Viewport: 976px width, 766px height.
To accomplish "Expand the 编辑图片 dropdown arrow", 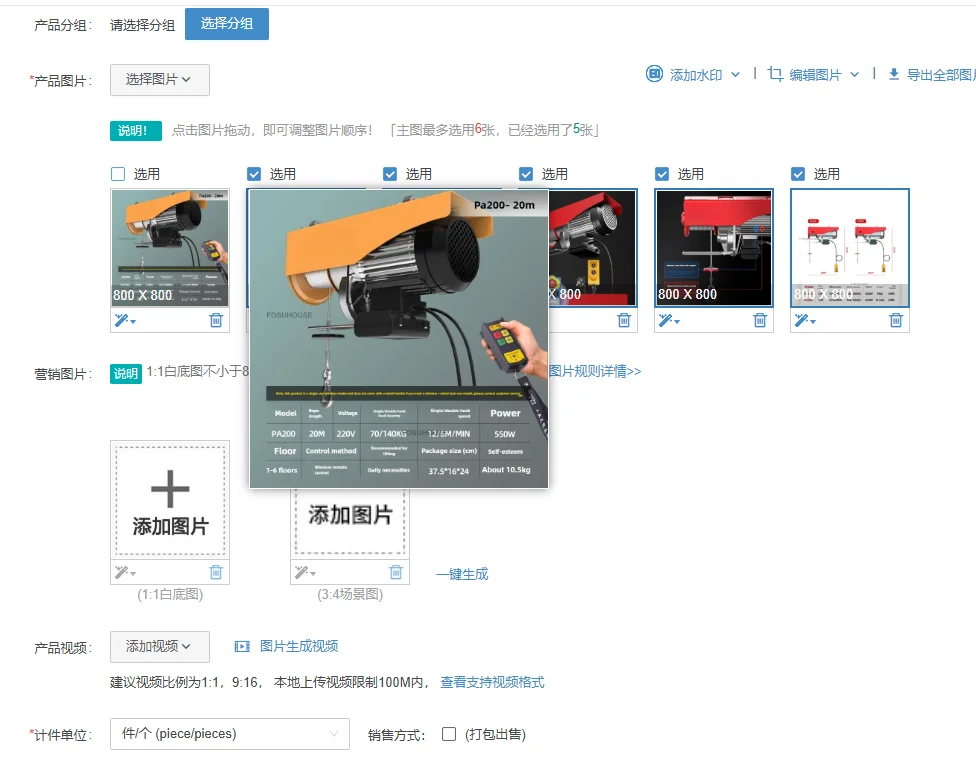I will [855, 75].
